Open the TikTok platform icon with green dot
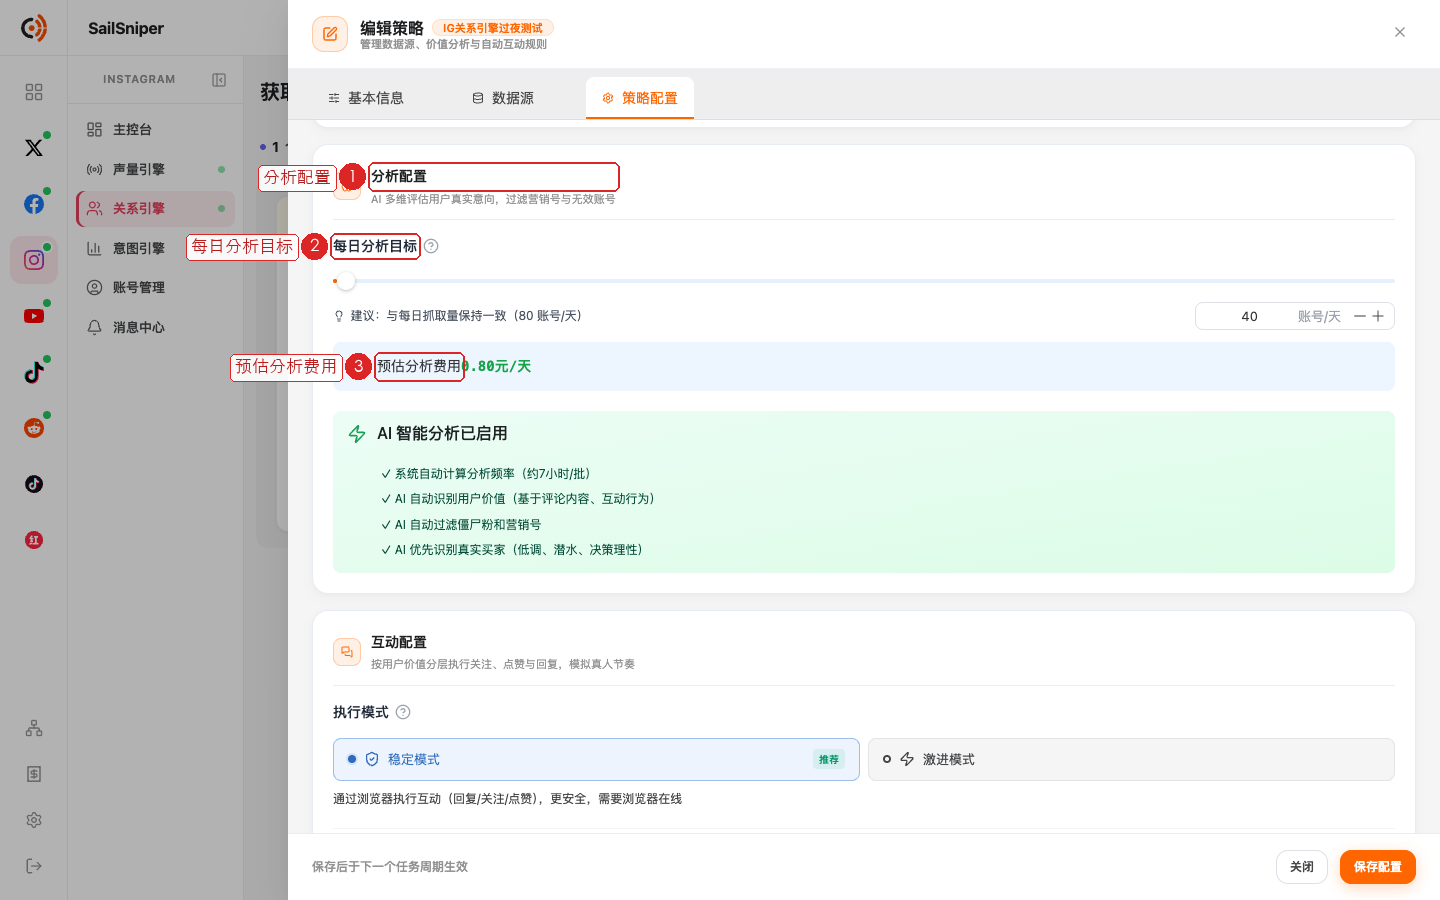Image resolution: width=1440 pixels, height=900 pixels. 34,372
